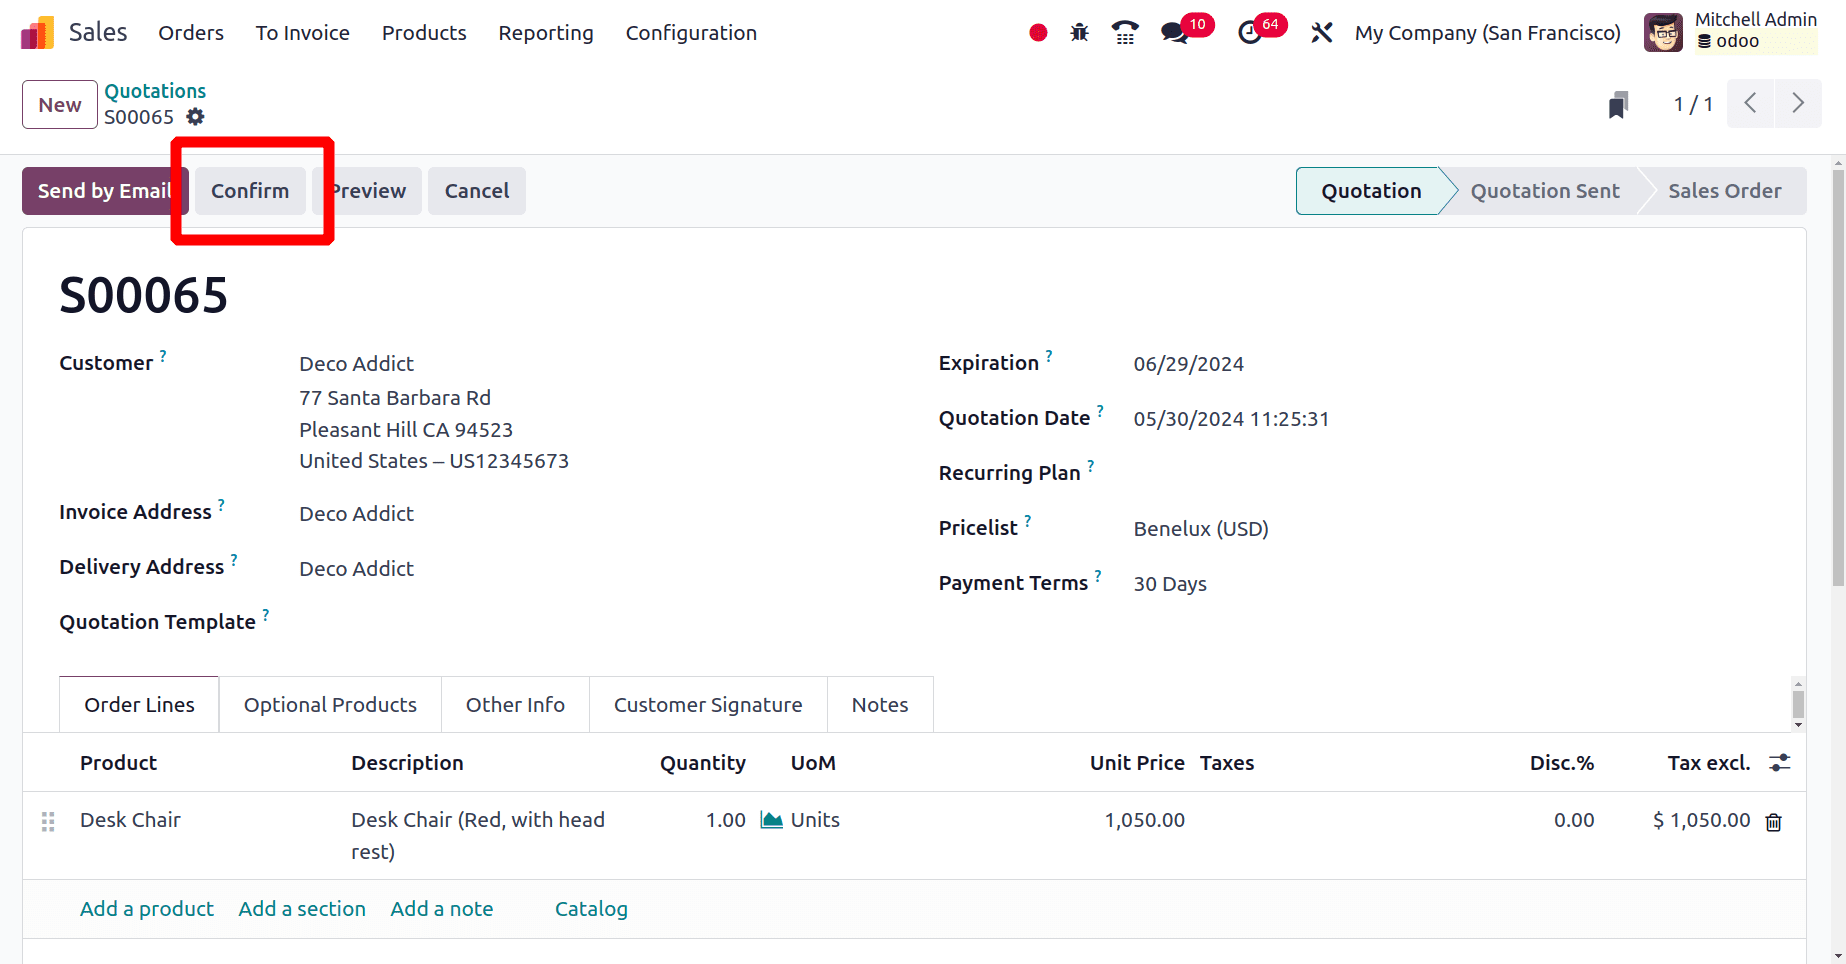This screenshot has height=964, width=1846.
Task: Open activities clock icon with 64 badge
Action: point(1250,33)
